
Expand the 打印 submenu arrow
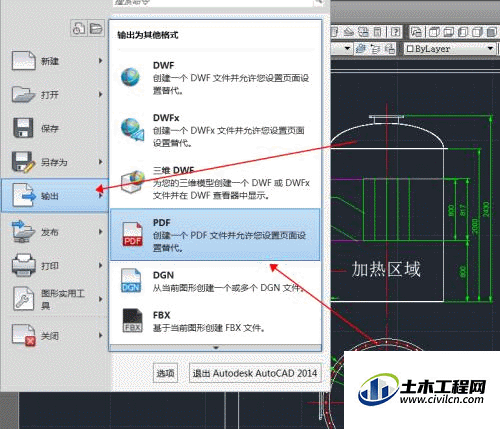coord(100,266)
